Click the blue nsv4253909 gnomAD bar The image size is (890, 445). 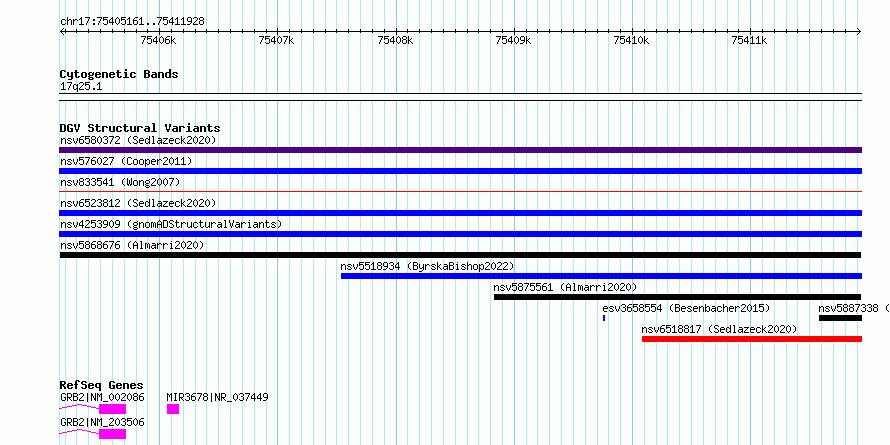point(460,234)
